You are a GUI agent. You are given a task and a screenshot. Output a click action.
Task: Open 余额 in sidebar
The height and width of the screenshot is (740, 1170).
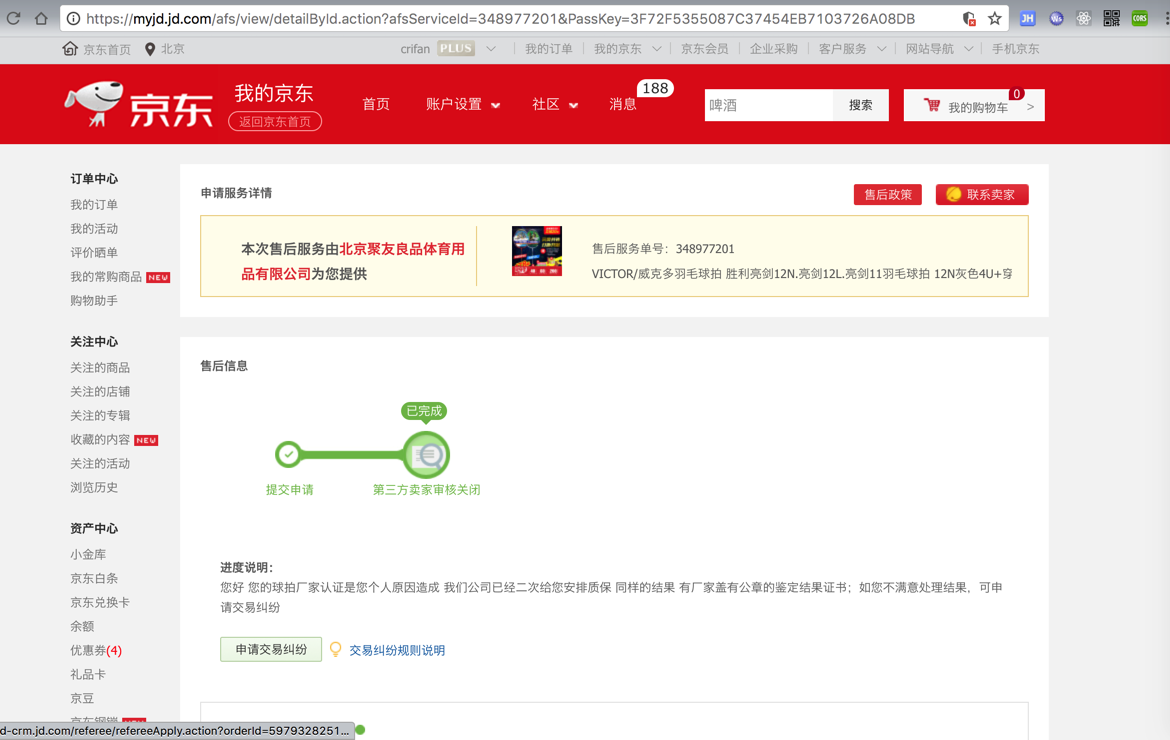(x=82, y=626)
